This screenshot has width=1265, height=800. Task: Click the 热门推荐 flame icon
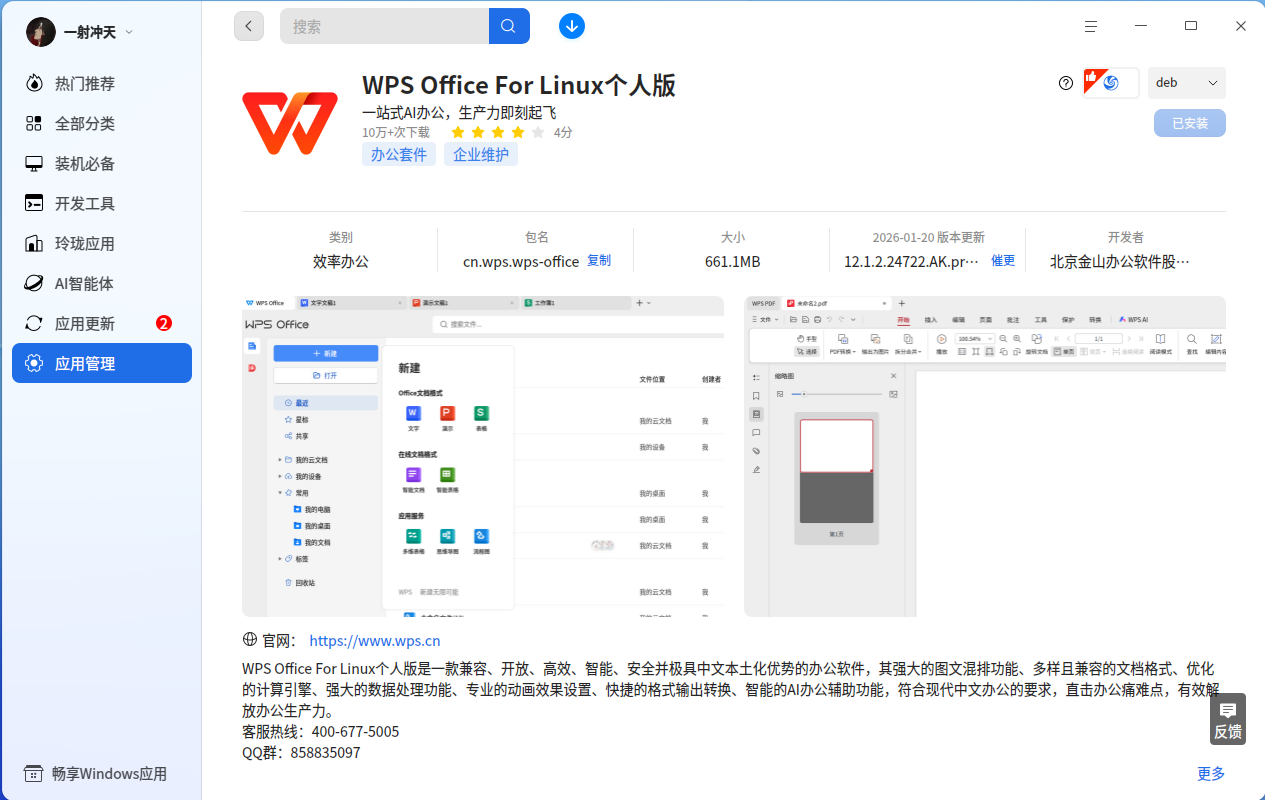click(x=34, y=83)
